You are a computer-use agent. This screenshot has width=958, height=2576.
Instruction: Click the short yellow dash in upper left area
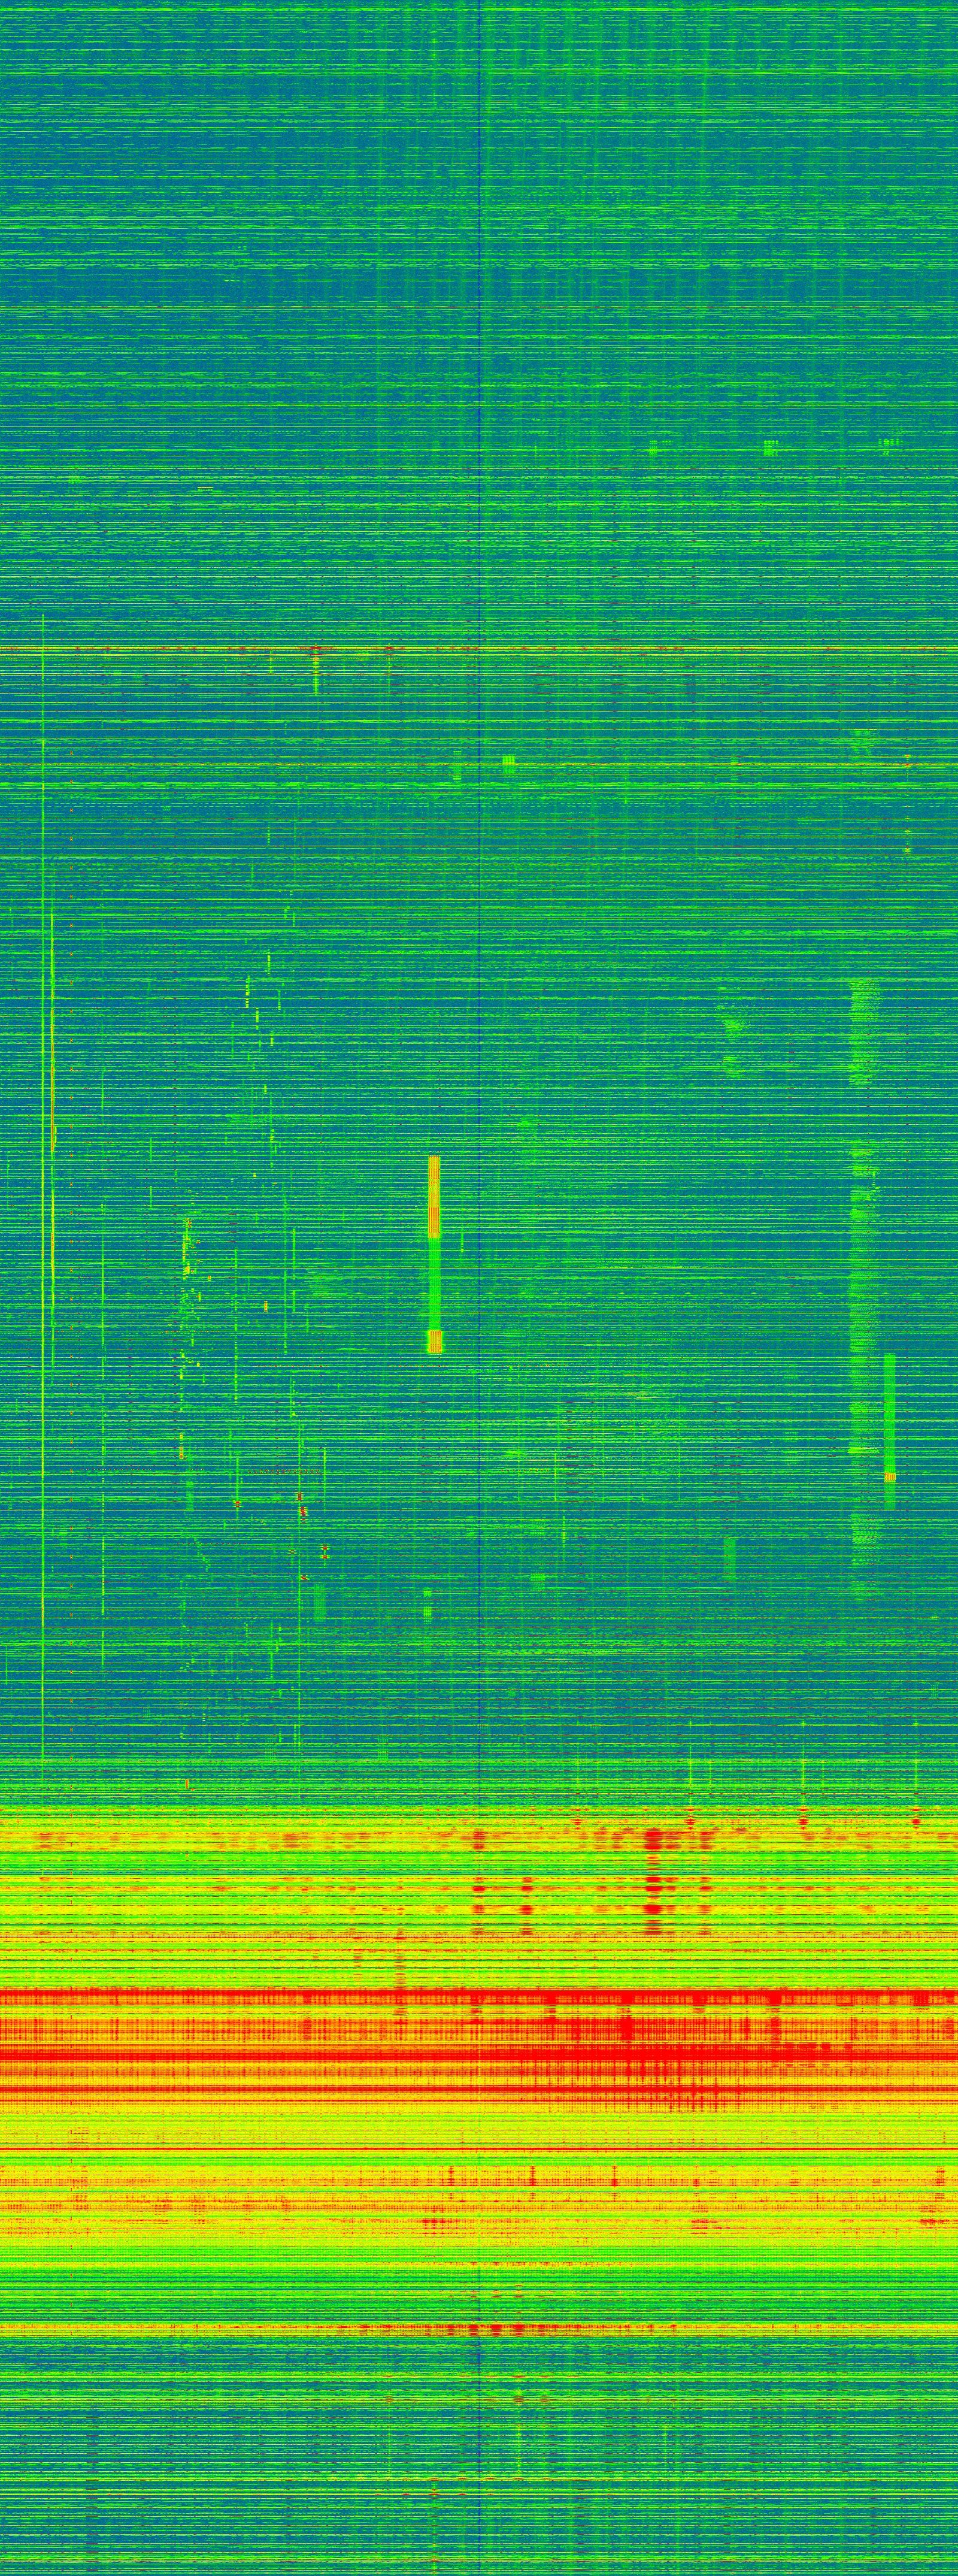click(205, 489)
